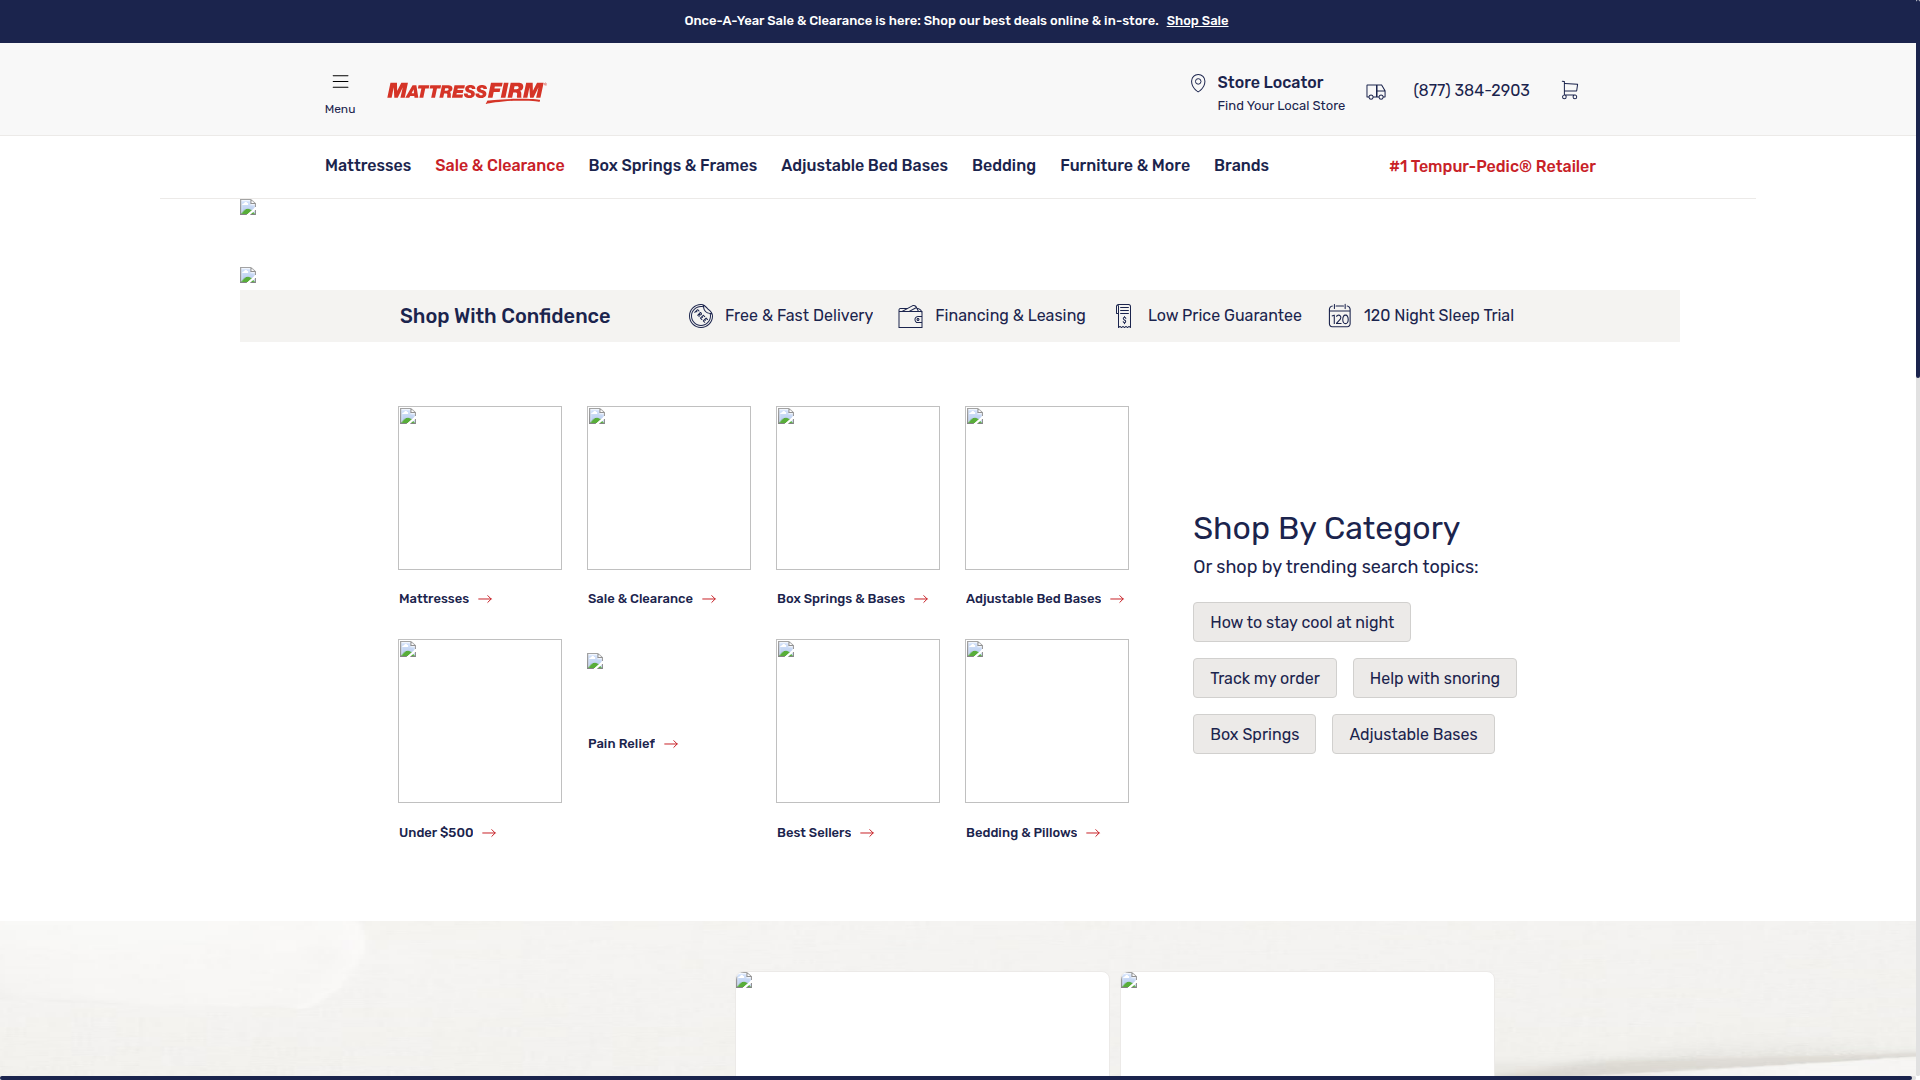Select the delivery truck icon in the header
Viewport: 1920px width, 1080px height.
[1375, 91]
